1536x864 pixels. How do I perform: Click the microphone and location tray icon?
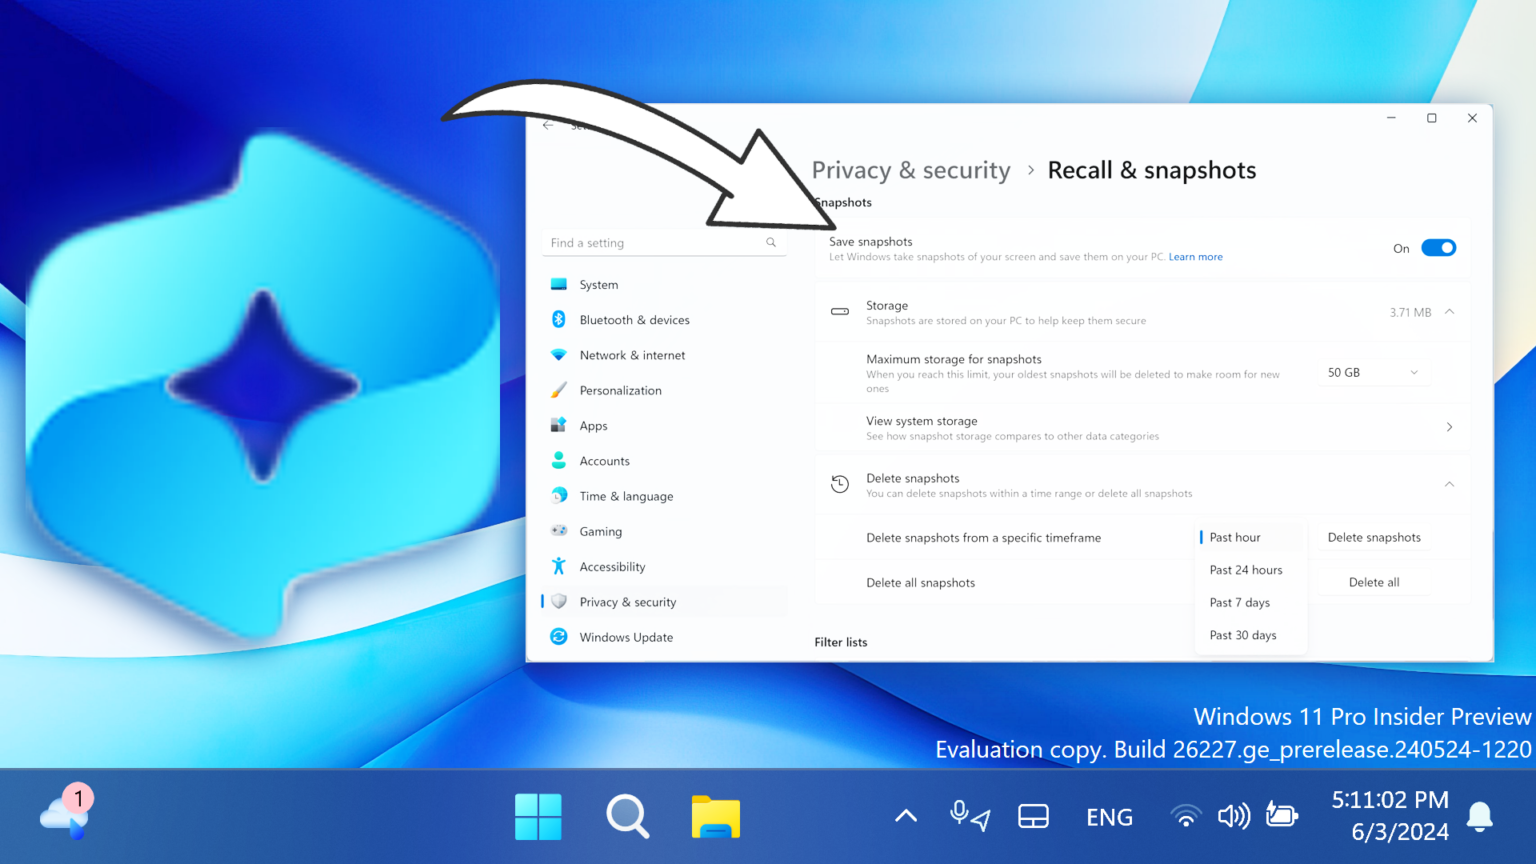(x=970, y=816)
